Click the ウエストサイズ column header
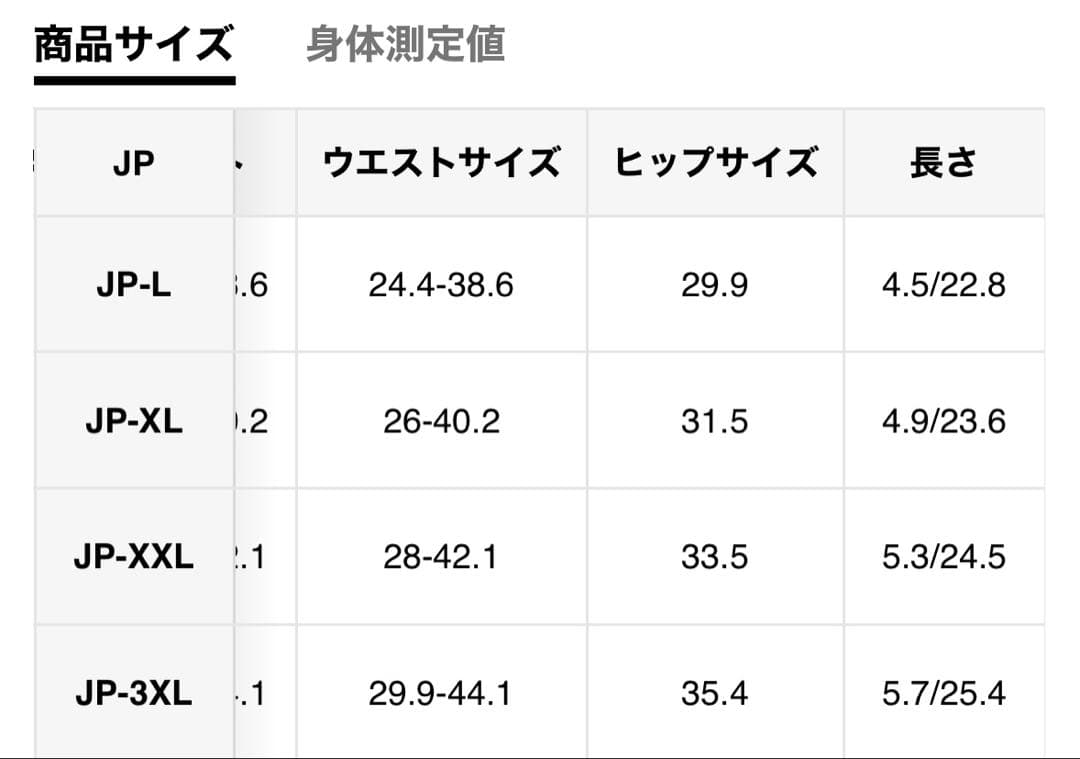1080x759 pixels. pos(442,163)
